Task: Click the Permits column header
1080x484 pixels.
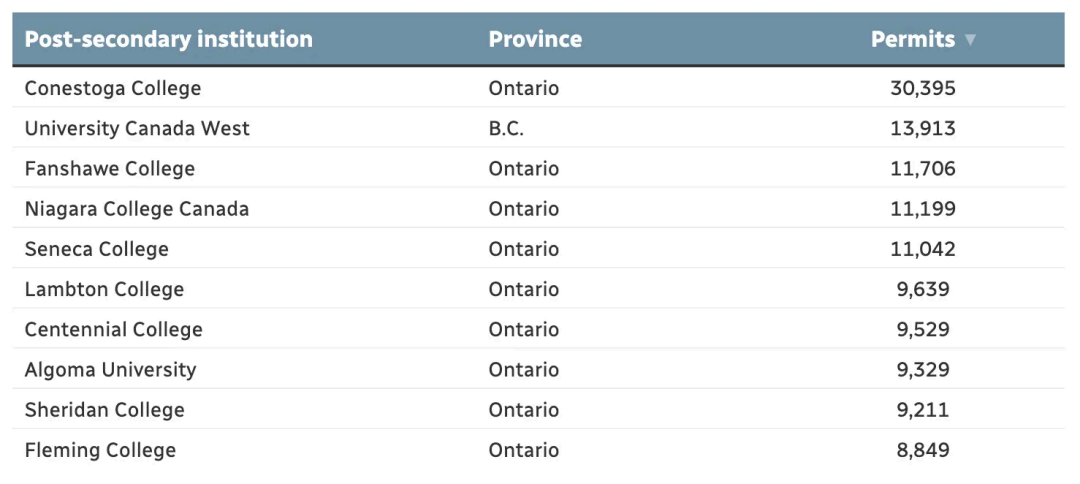Action: 912,40
